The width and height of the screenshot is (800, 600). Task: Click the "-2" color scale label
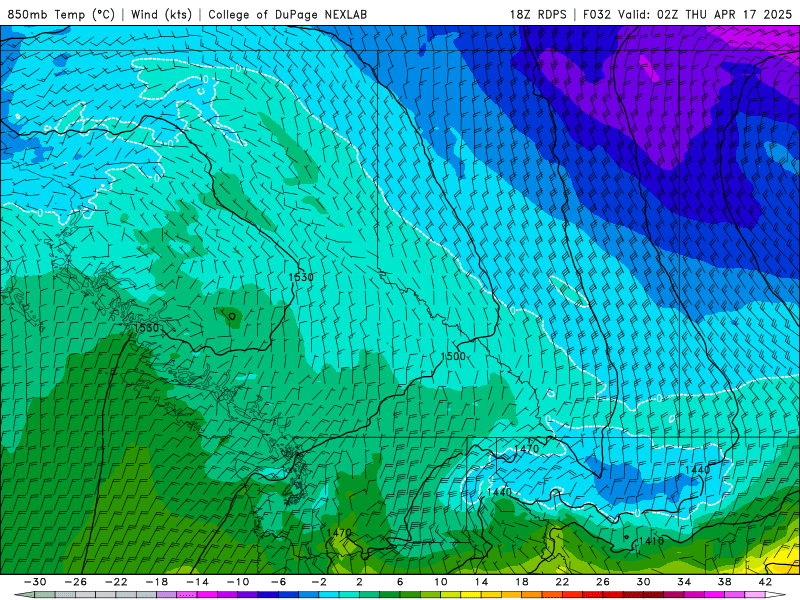[319, 582]
